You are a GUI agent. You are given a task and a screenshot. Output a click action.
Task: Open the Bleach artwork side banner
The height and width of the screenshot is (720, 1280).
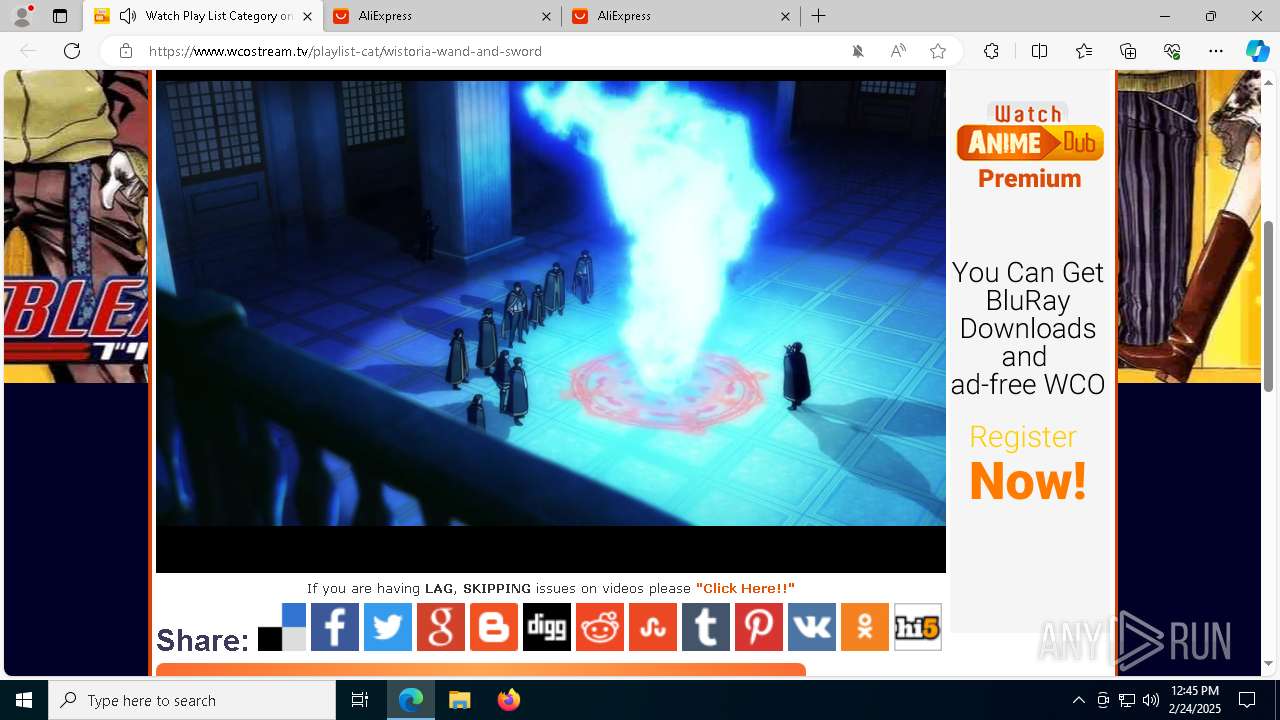[76, 227]
